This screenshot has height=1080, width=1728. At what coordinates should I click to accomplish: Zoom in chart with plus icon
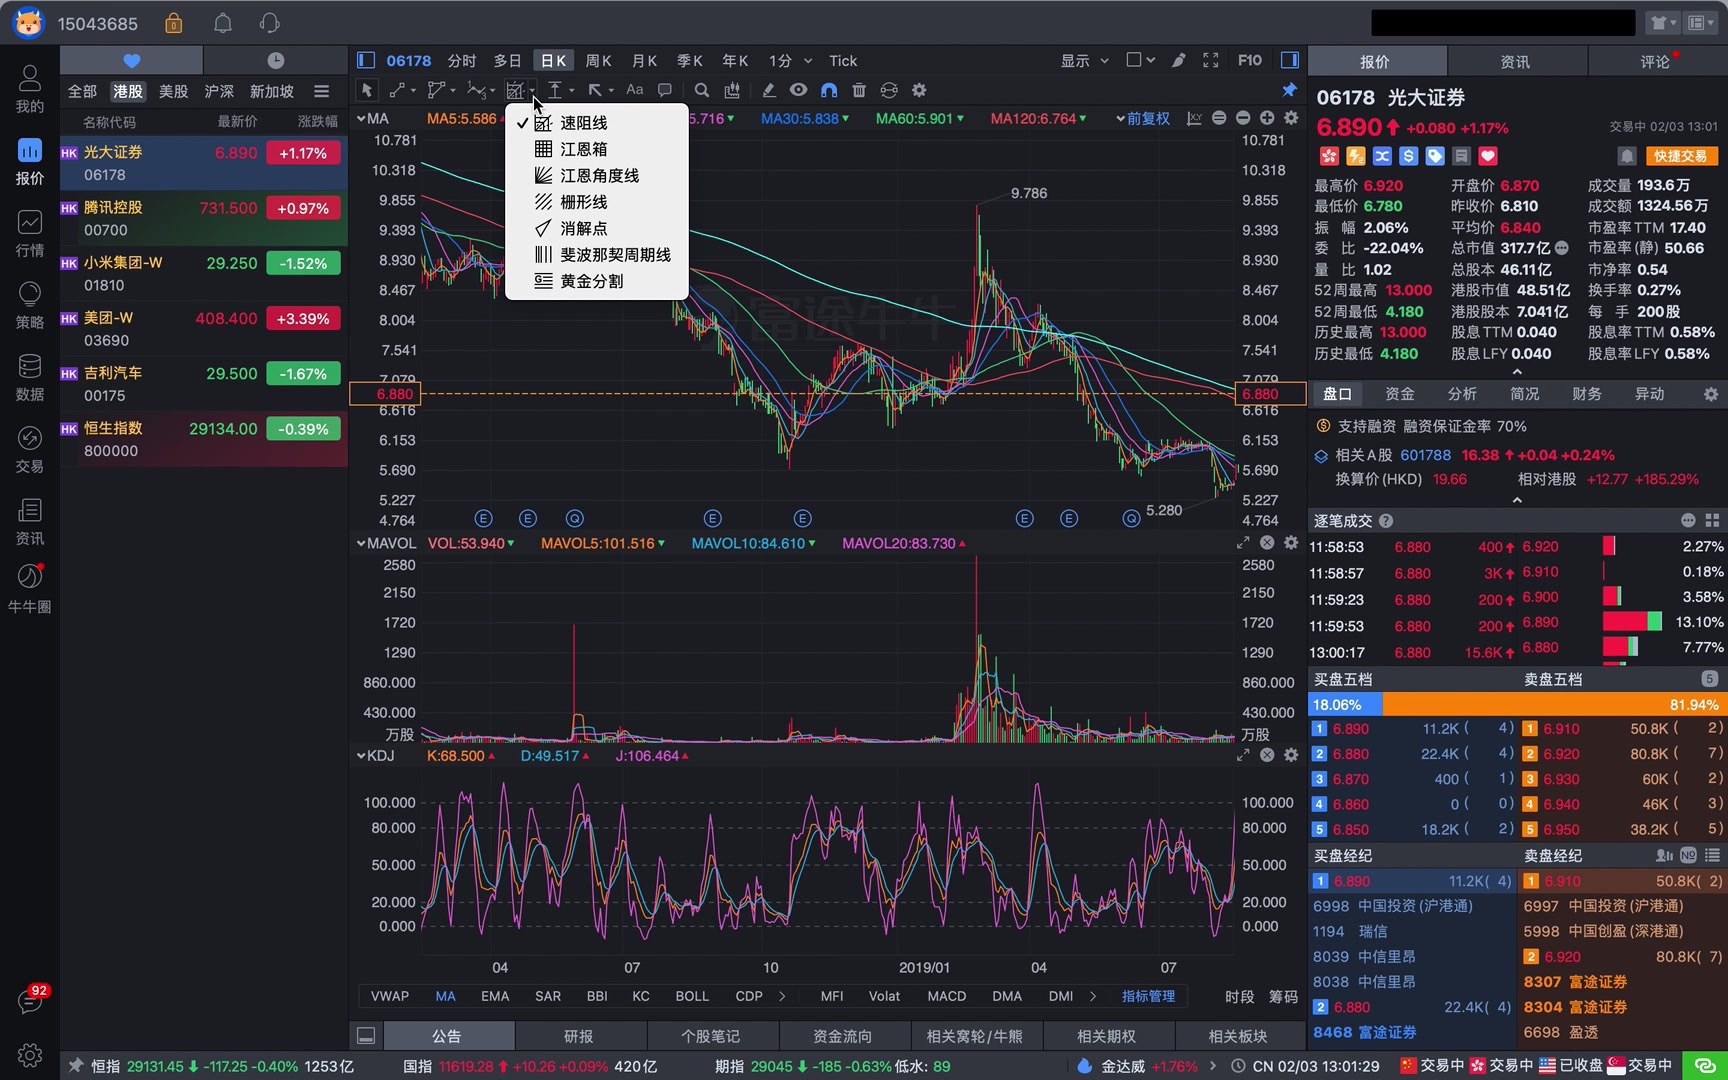pos(1267,118)
